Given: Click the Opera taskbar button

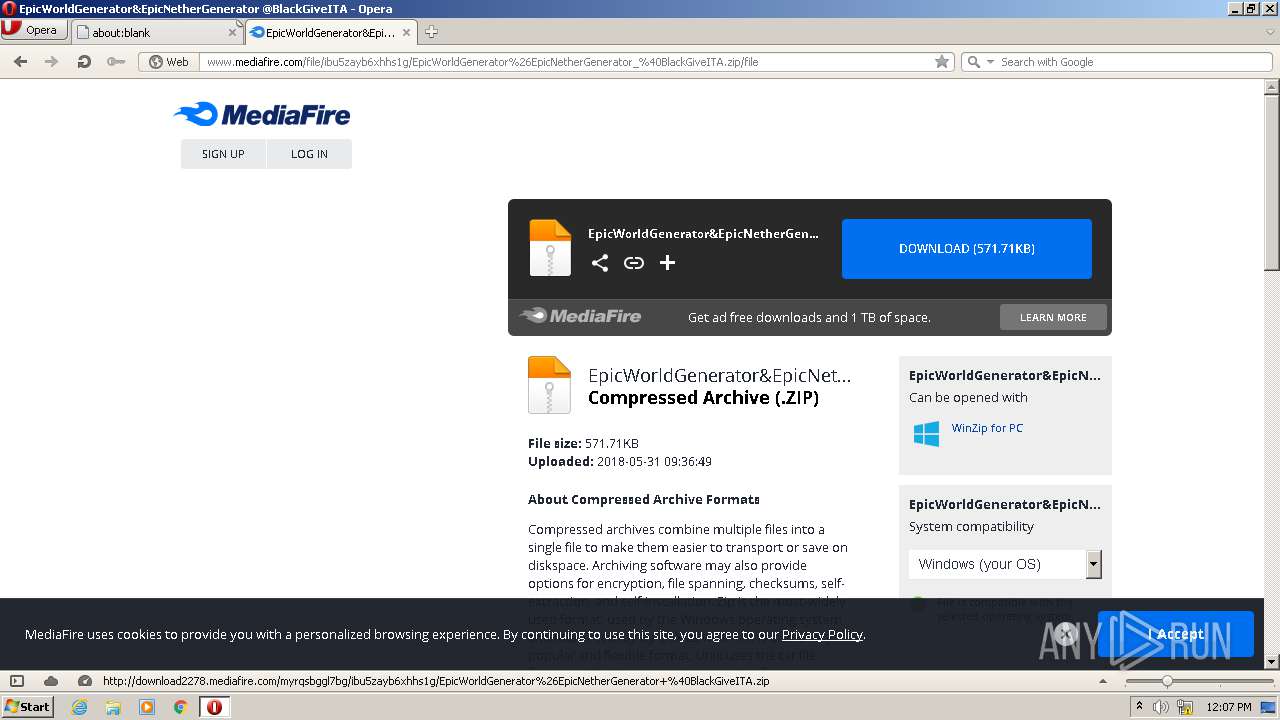Looking at the screenshot, I should pos(215,707).
